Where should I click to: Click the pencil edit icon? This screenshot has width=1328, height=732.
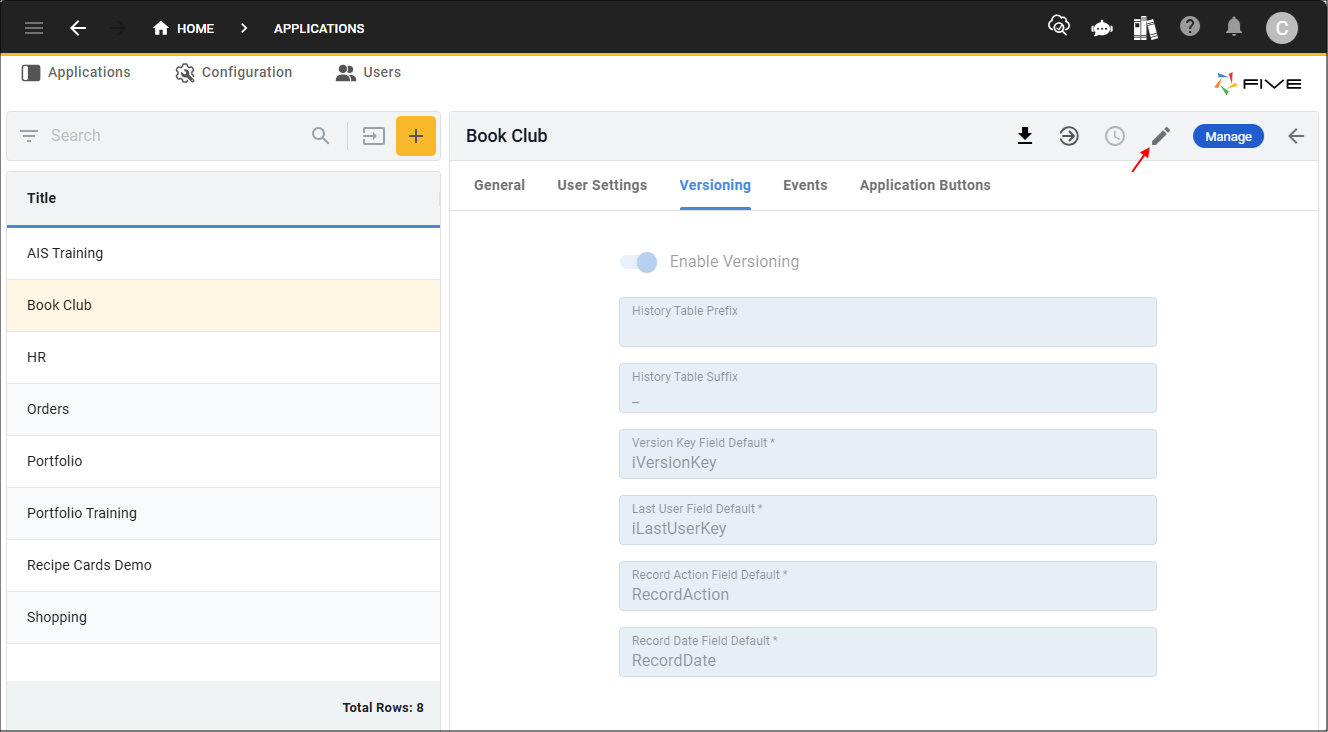(1160, 136)
